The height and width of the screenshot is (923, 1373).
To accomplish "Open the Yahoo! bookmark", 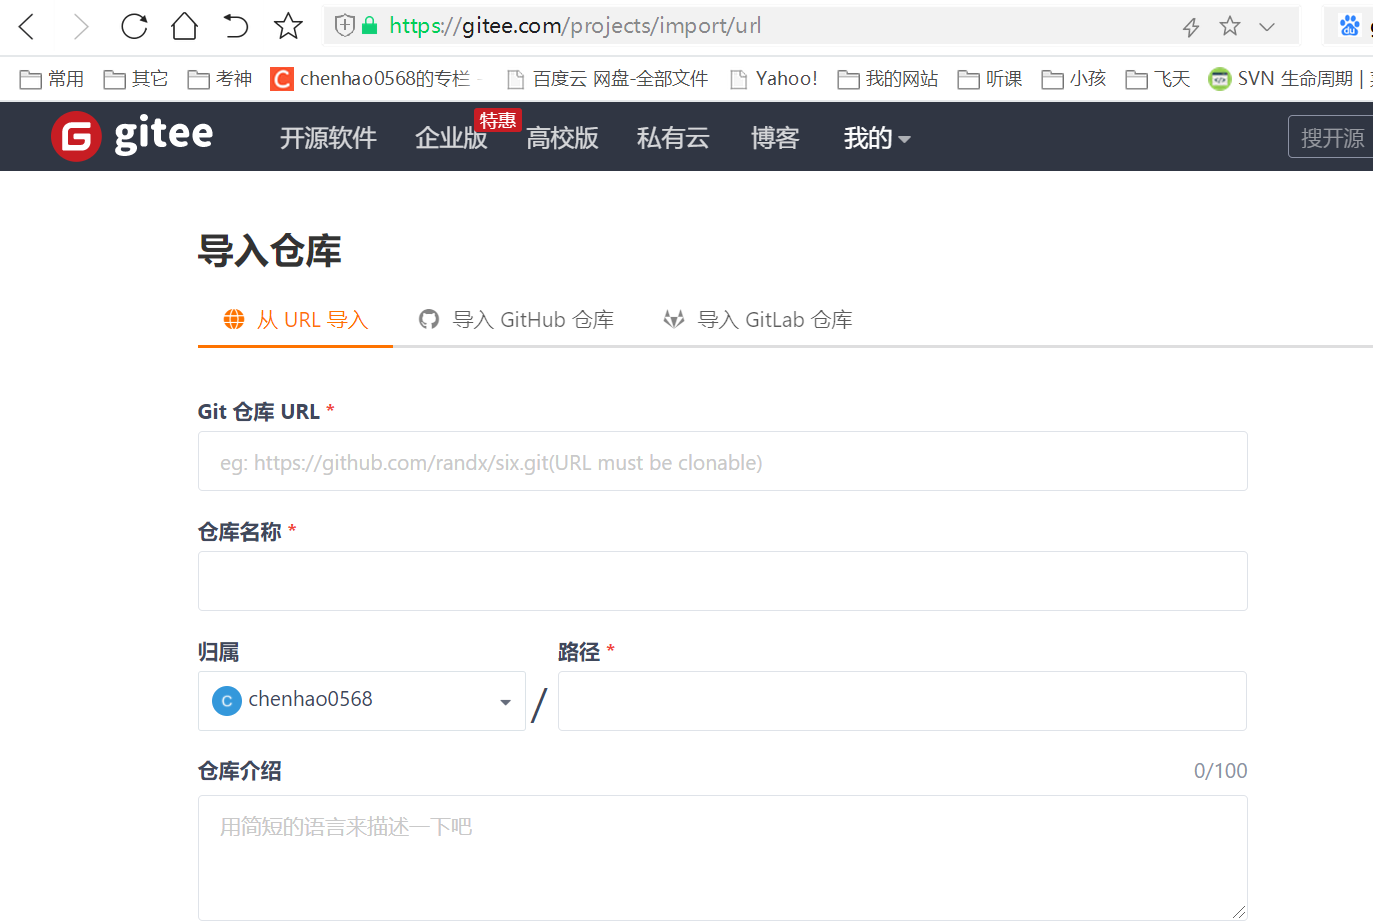I will (774, 79).
